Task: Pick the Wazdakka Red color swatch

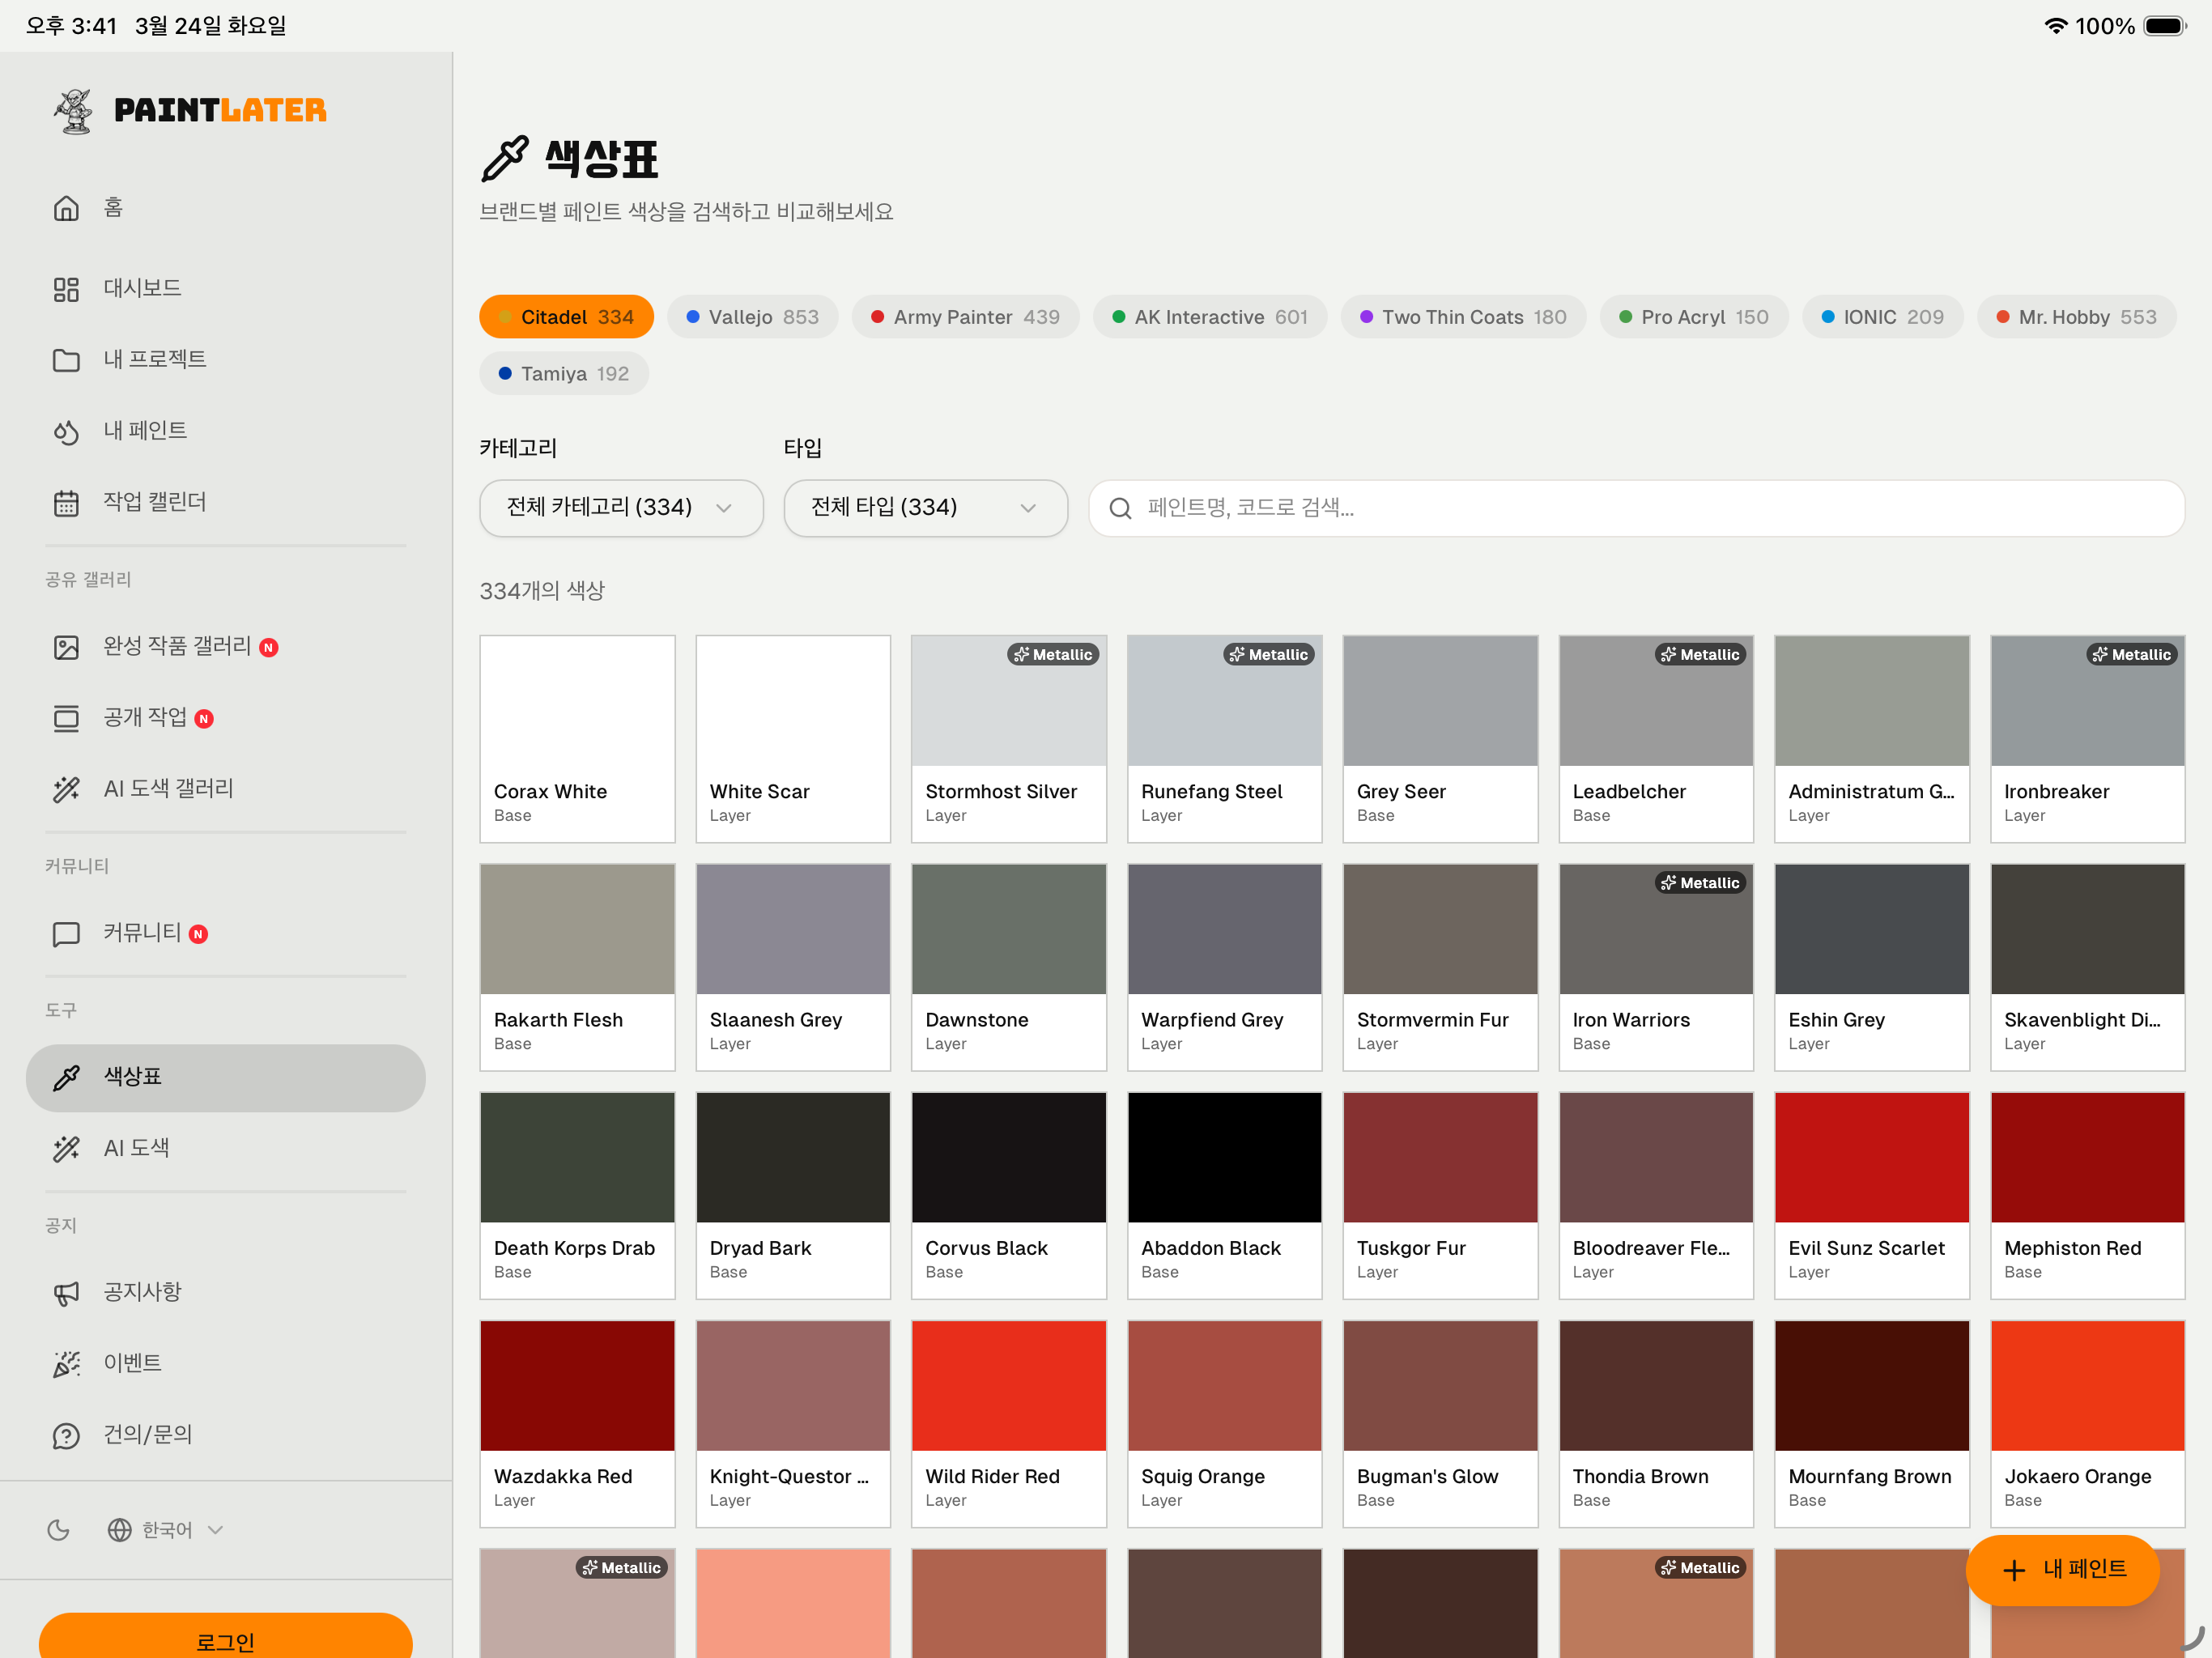Action: [577, 1386]
